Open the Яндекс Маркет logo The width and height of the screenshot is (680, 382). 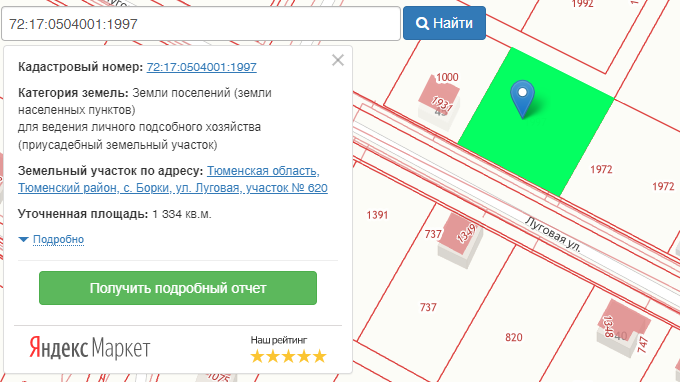click(x=90, y=348)
